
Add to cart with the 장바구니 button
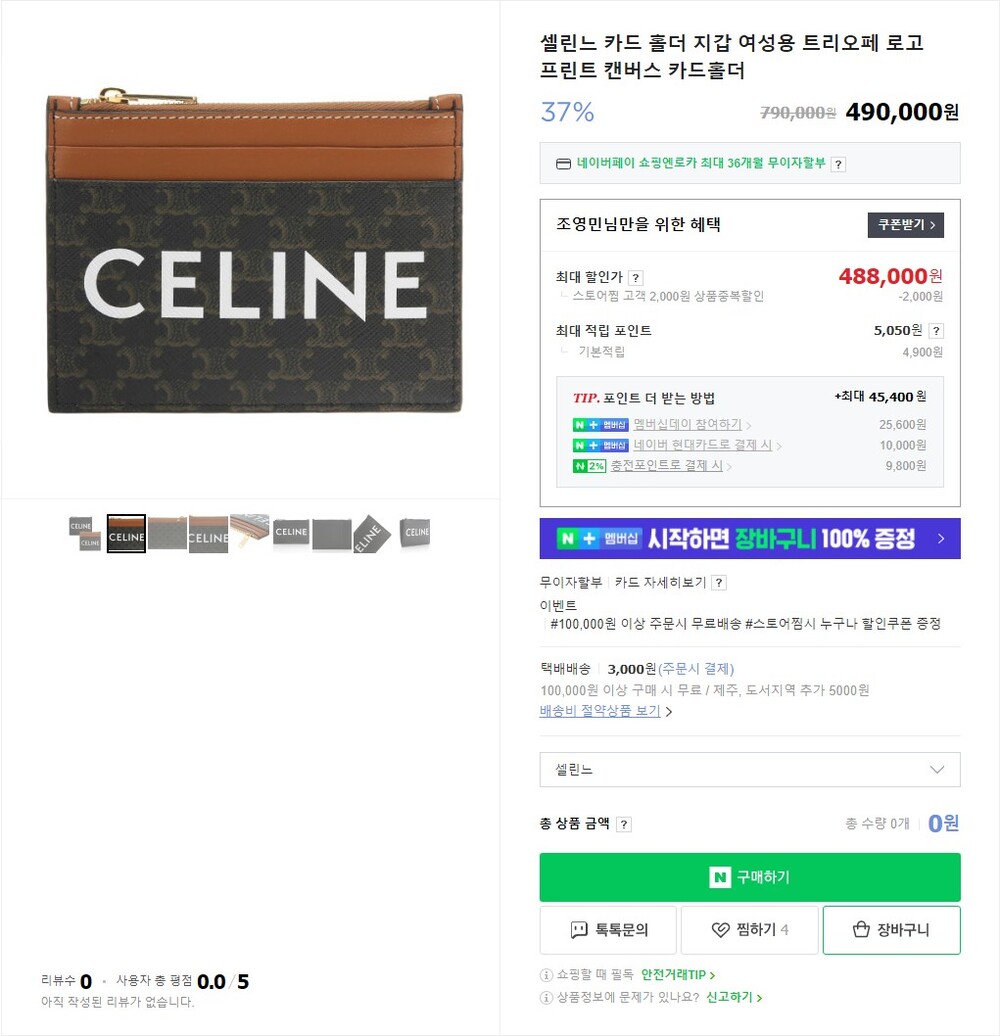click(x=891, y=930)
